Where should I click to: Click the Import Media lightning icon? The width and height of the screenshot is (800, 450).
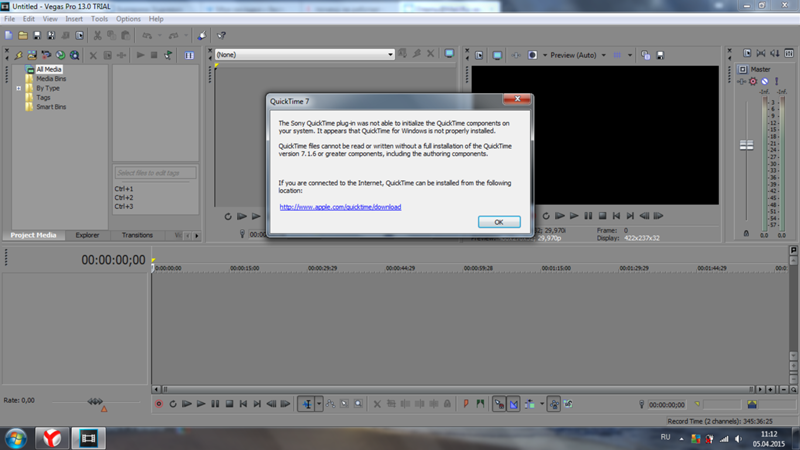(x=18, y=55)
